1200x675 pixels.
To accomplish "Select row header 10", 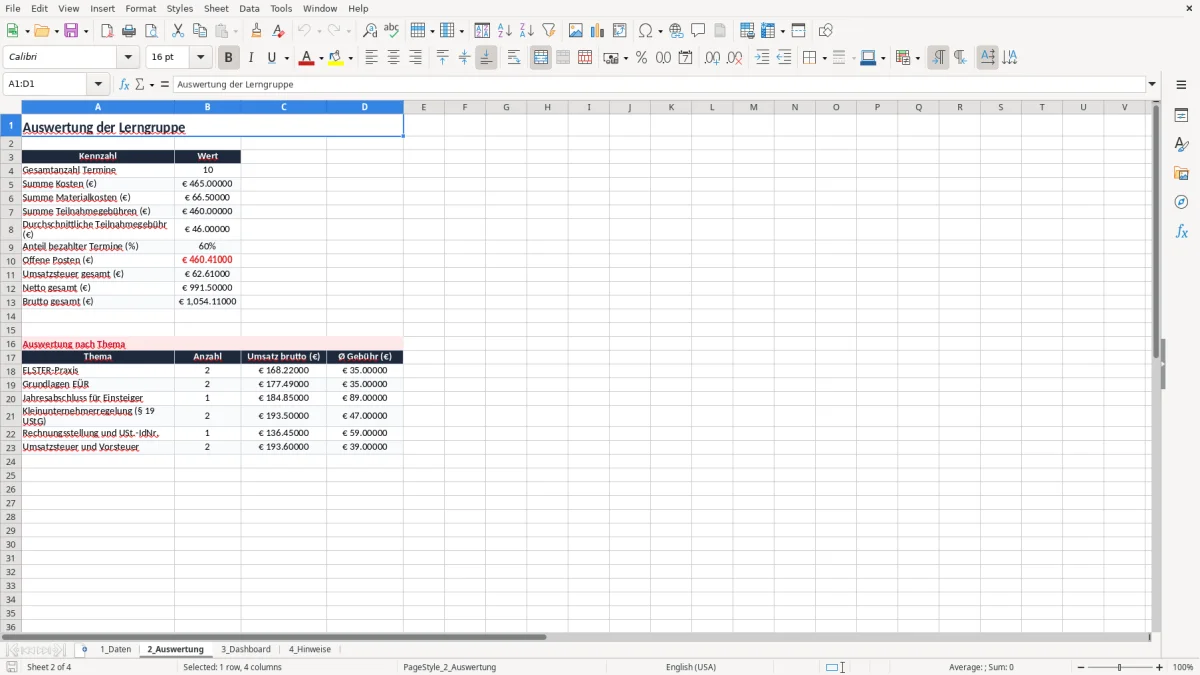I will click(x=11, y=260).
